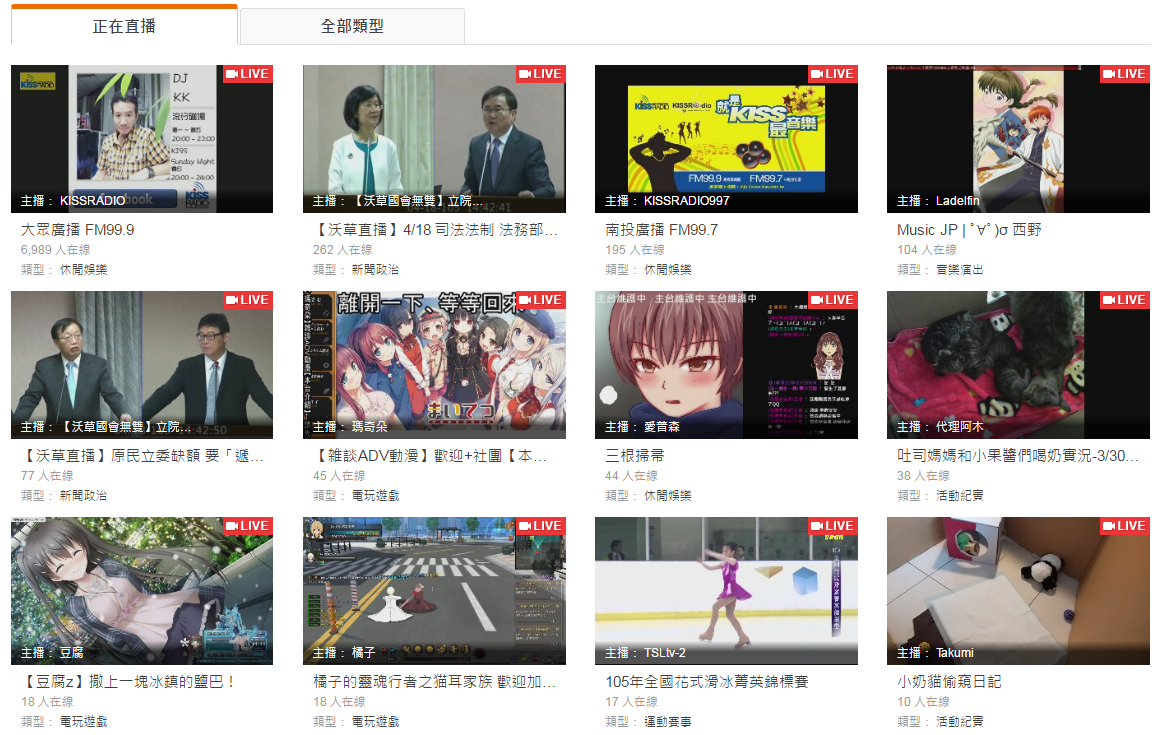Click LIVE badge on figure skating stream
Viewport: 1168px width, 735px height.
(x=831, y=526)
